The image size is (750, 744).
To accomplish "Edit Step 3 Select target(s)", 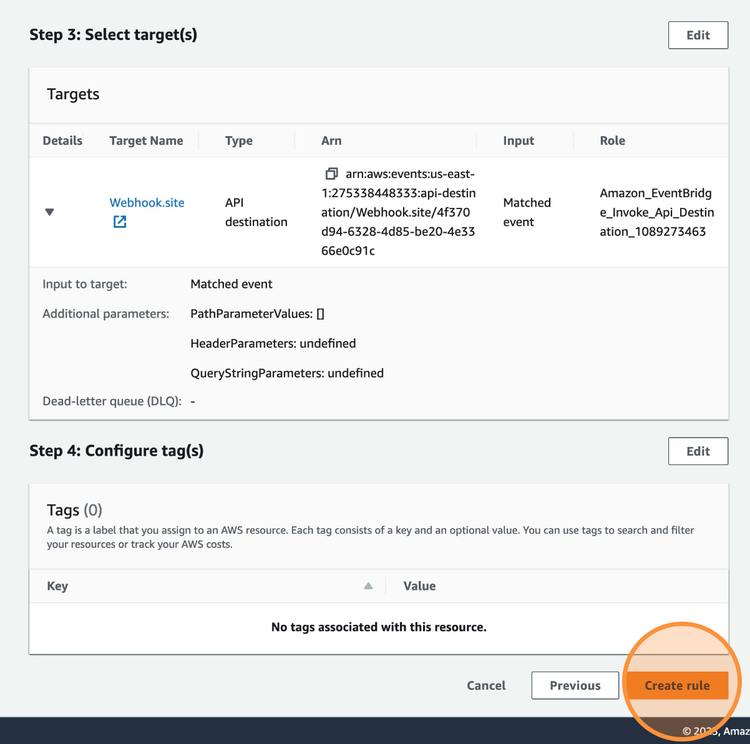I will click(697, 35).
